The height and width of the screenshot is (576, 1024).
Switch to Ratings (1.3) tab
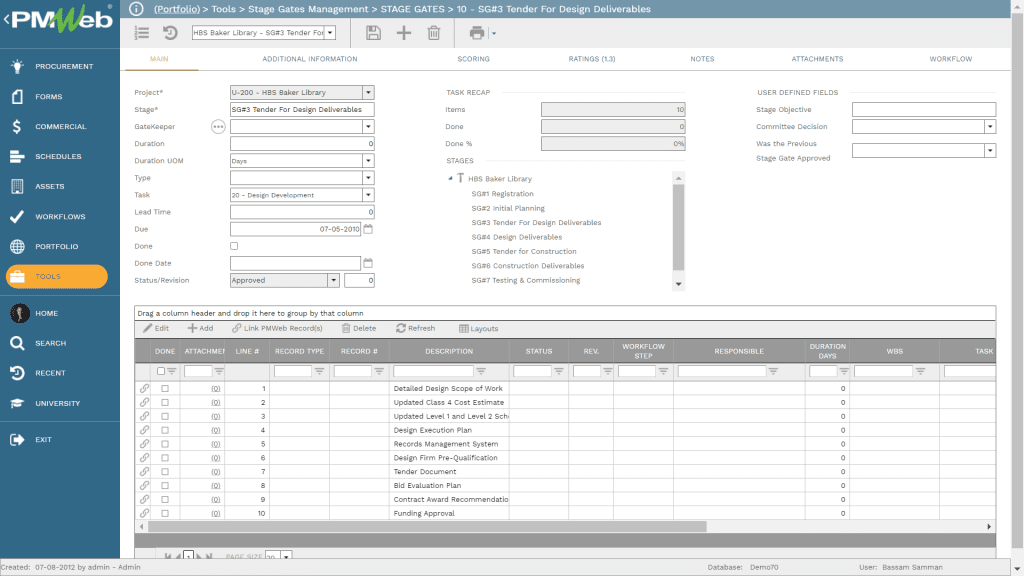592,59
